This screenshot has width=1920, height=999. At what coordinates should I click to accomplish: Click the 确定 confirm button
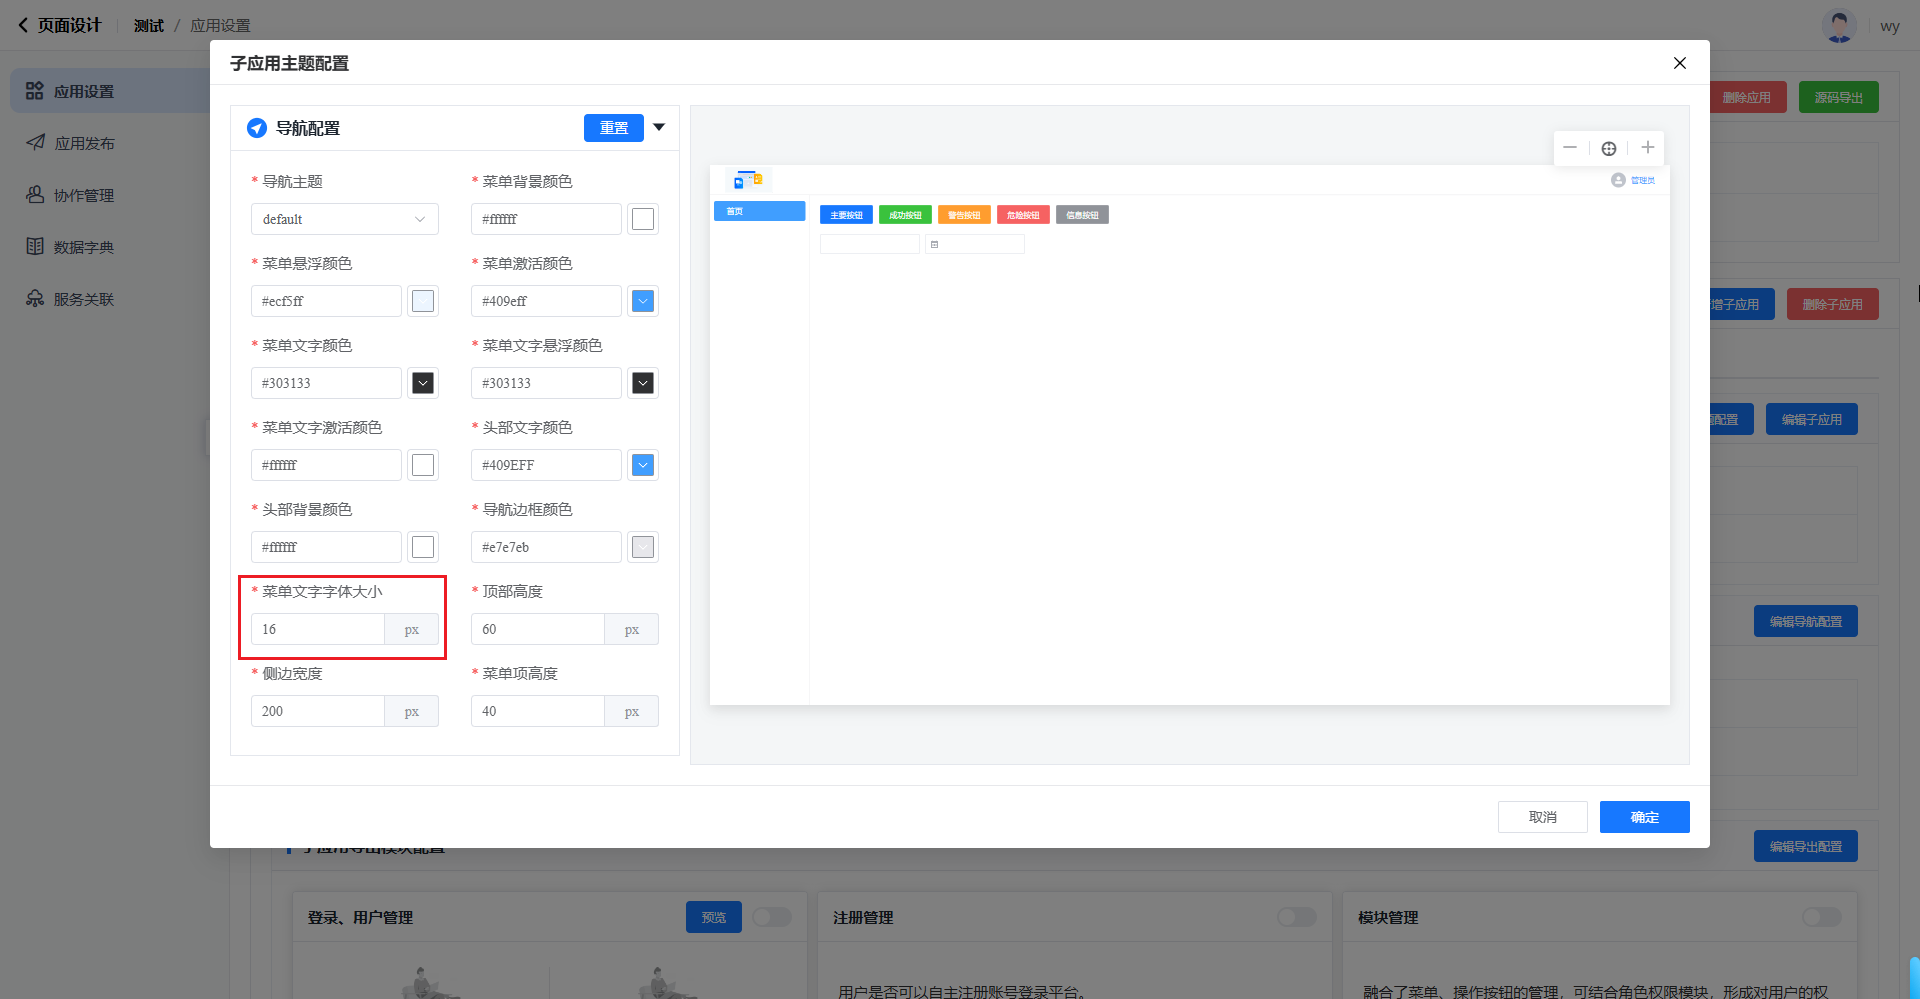point(1644,817)
